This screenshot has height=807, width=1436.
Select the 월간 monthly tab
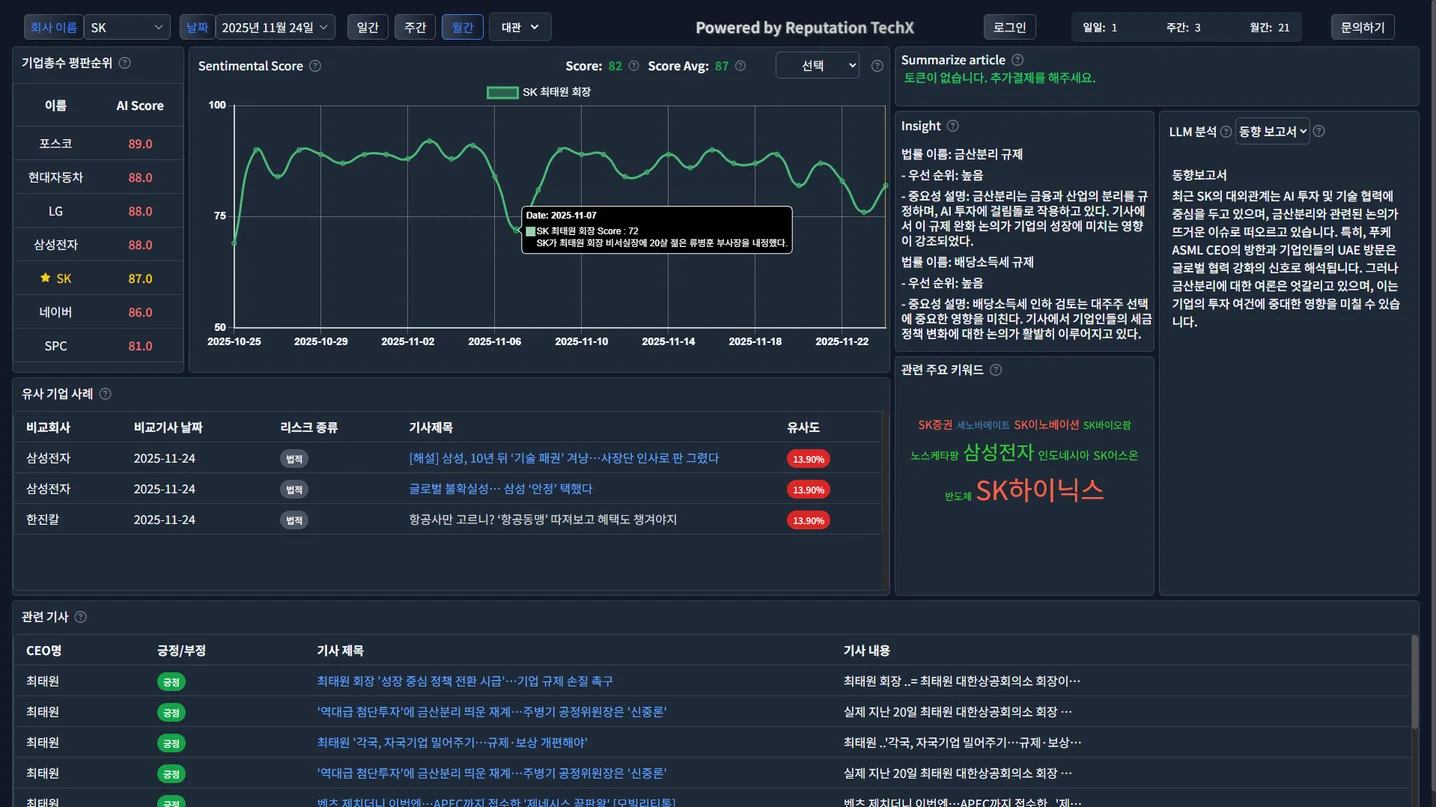pos(462,27)
